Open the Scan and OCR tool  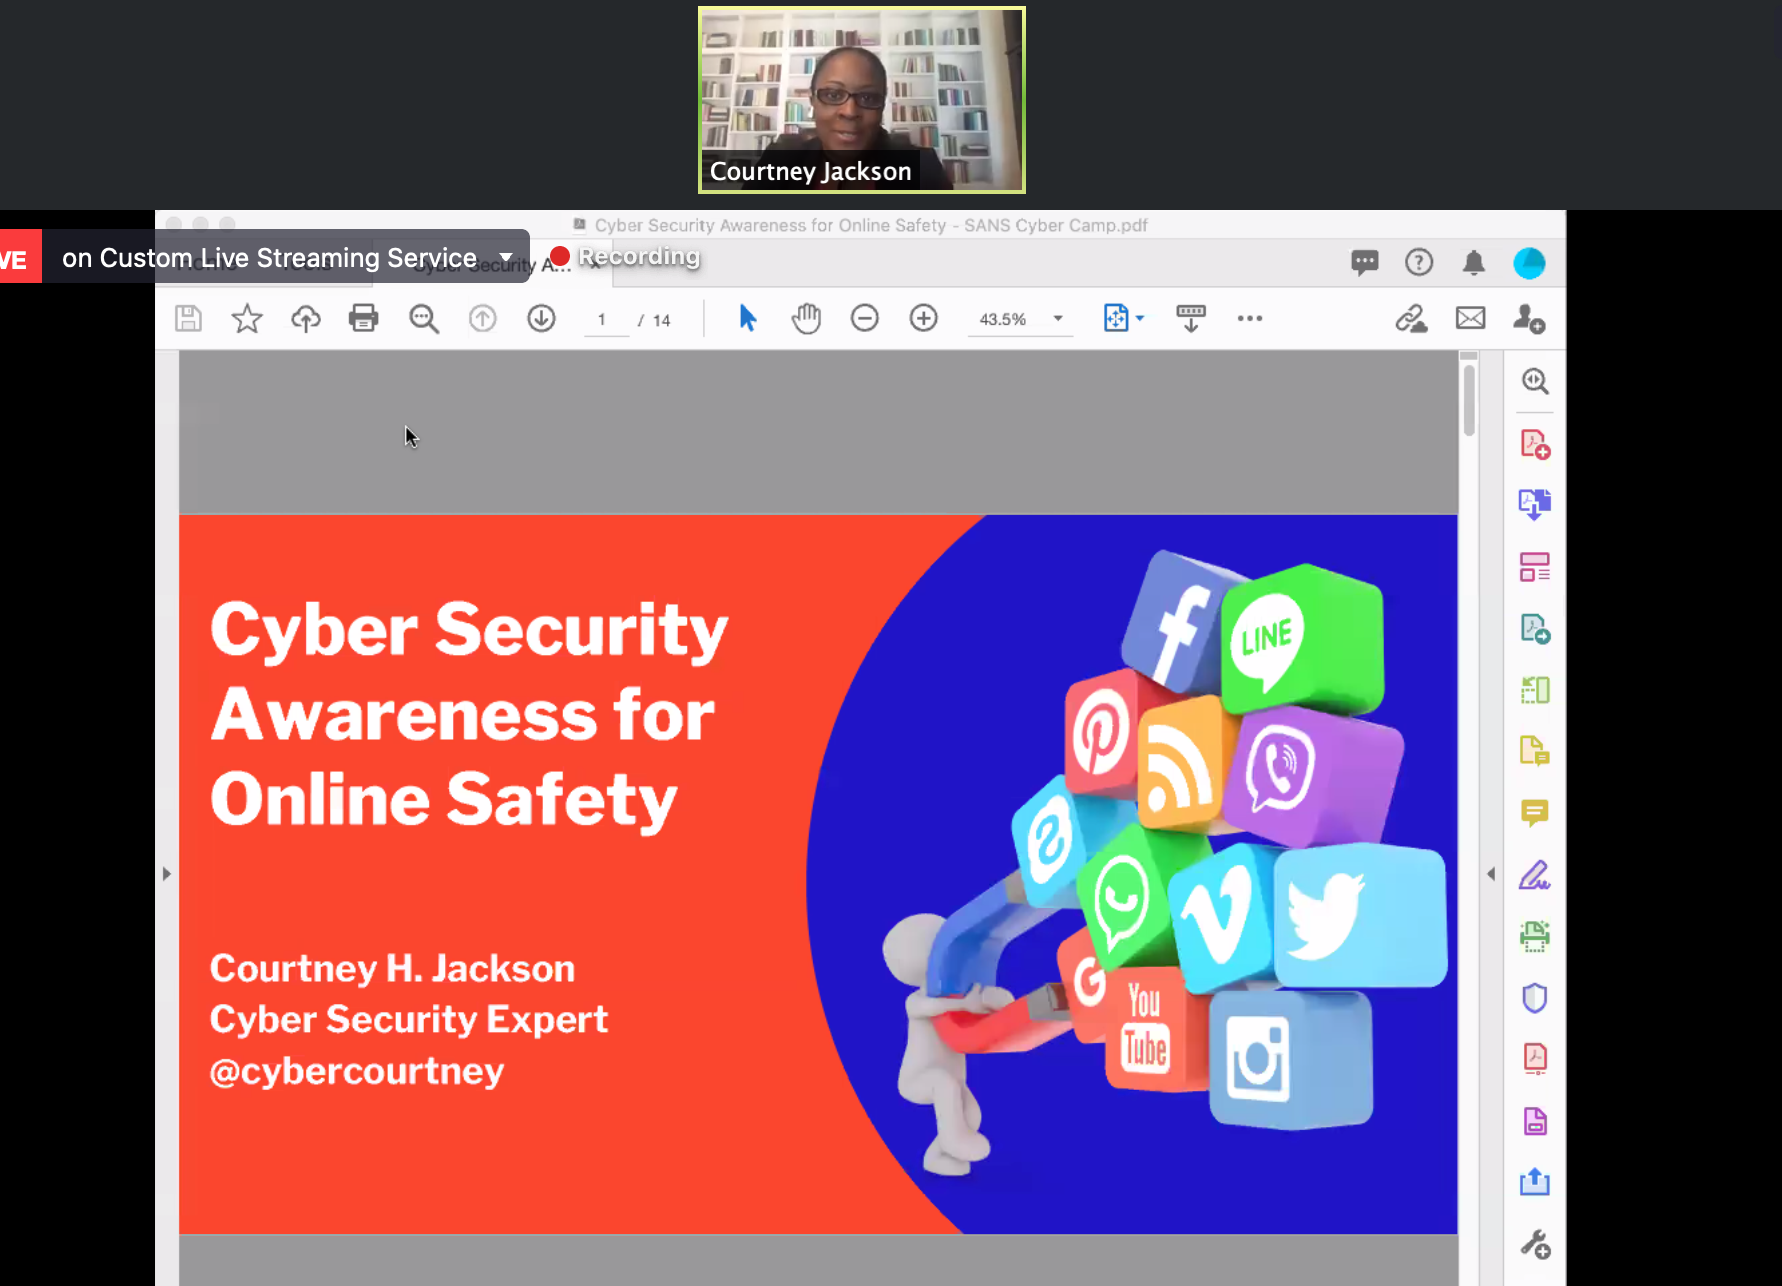click(1535, 936)
